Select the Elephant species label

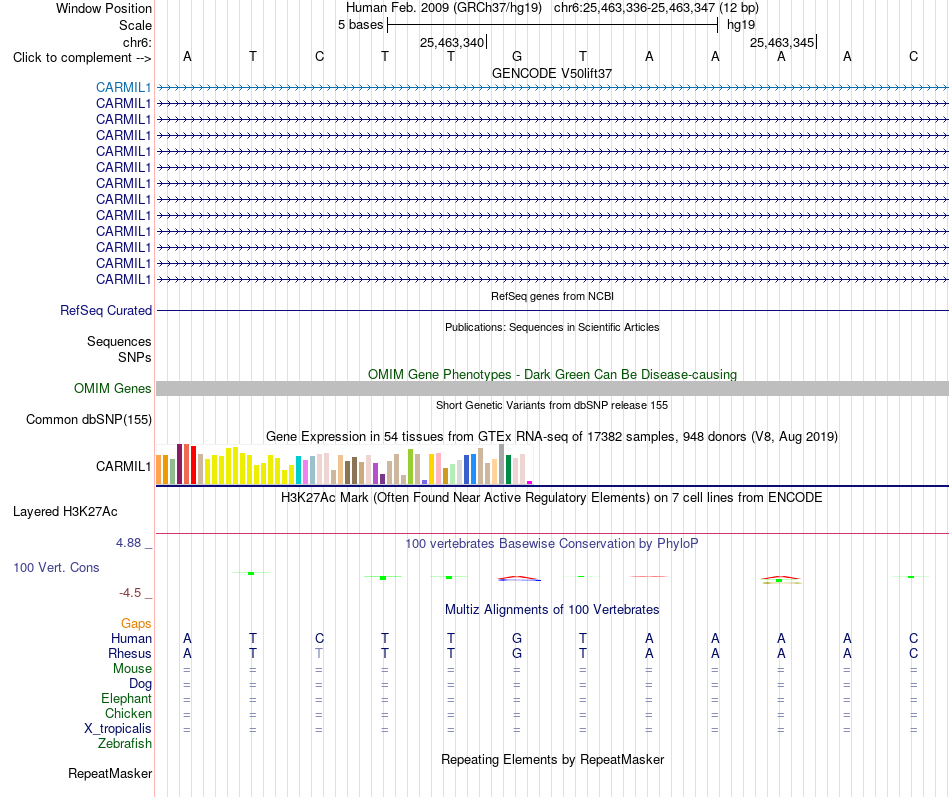pyautogui.click(x=126, y=698)
